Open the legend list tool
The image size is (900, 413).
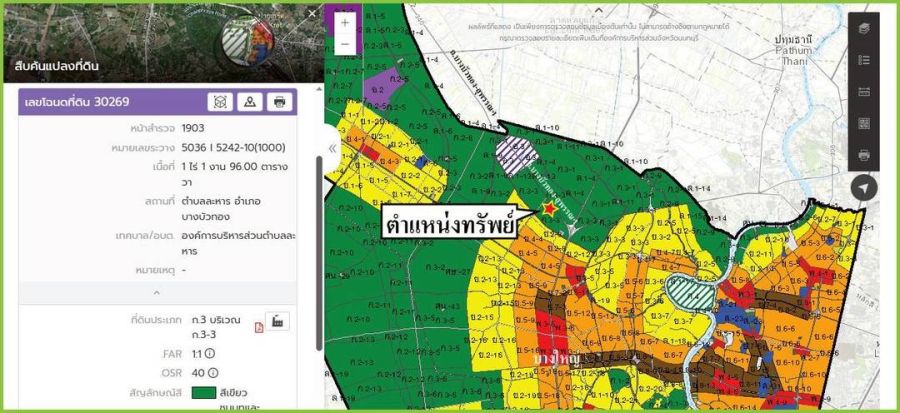(864, 60)
